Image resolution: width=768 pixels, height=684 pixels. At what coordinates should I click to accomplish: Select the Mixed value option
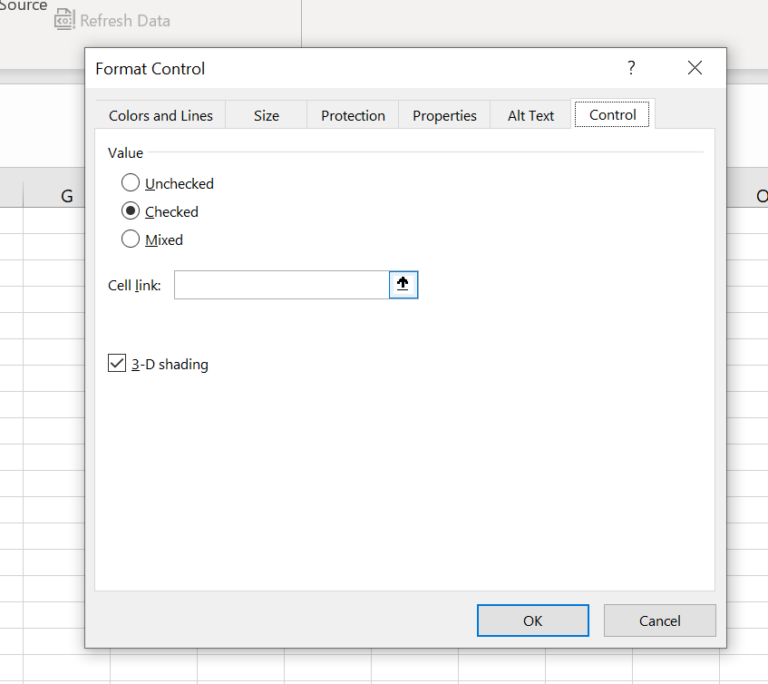(x=130, y=239)
